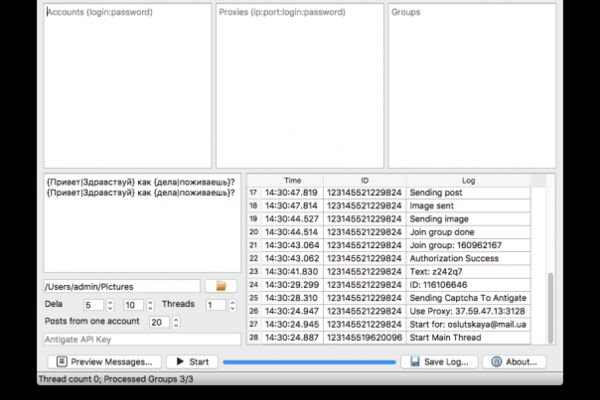
Task: Select log entry 'Join group done'
Action: pos(468,232)
